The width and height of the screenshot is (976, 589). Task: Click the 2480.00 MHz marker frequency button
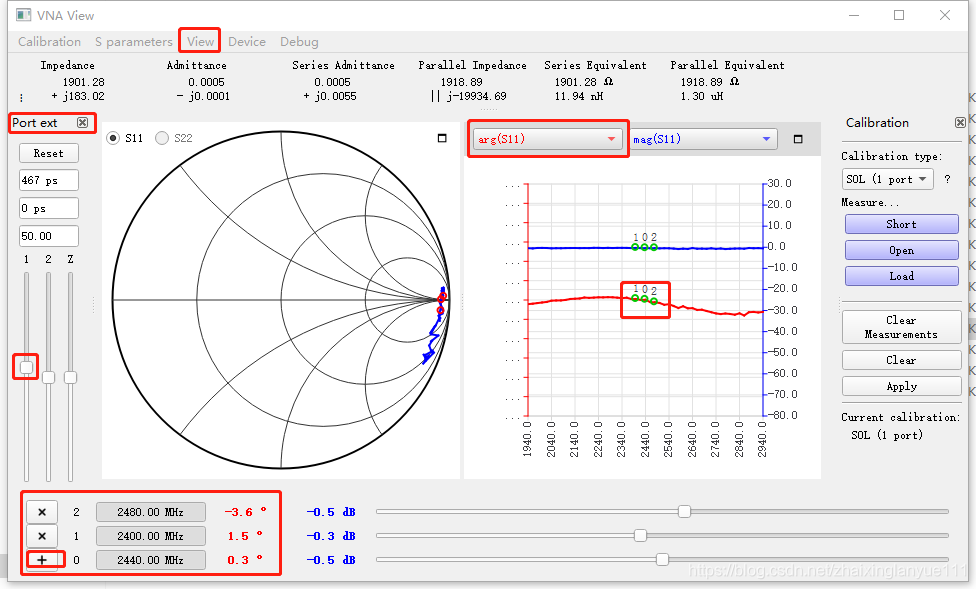[x=151, y=512]
